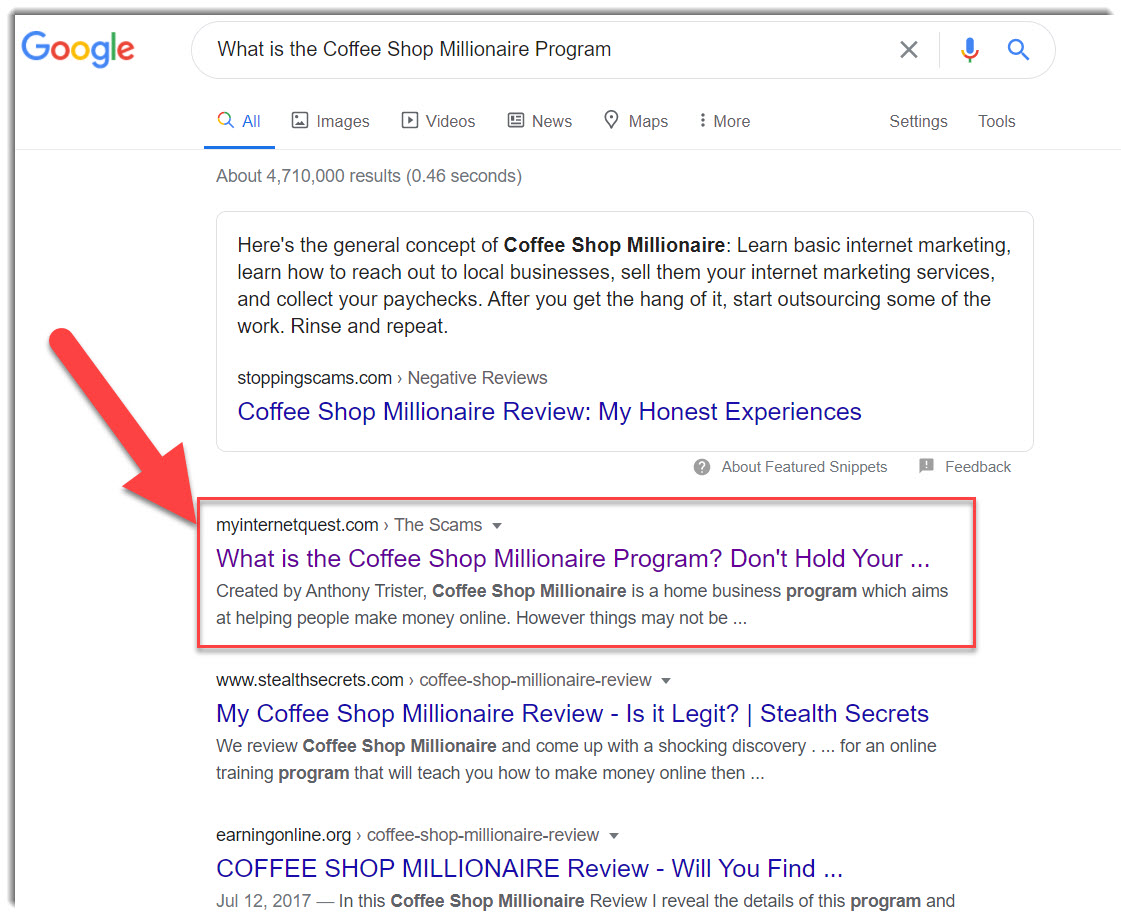Open search Settings

coord(918,121)
